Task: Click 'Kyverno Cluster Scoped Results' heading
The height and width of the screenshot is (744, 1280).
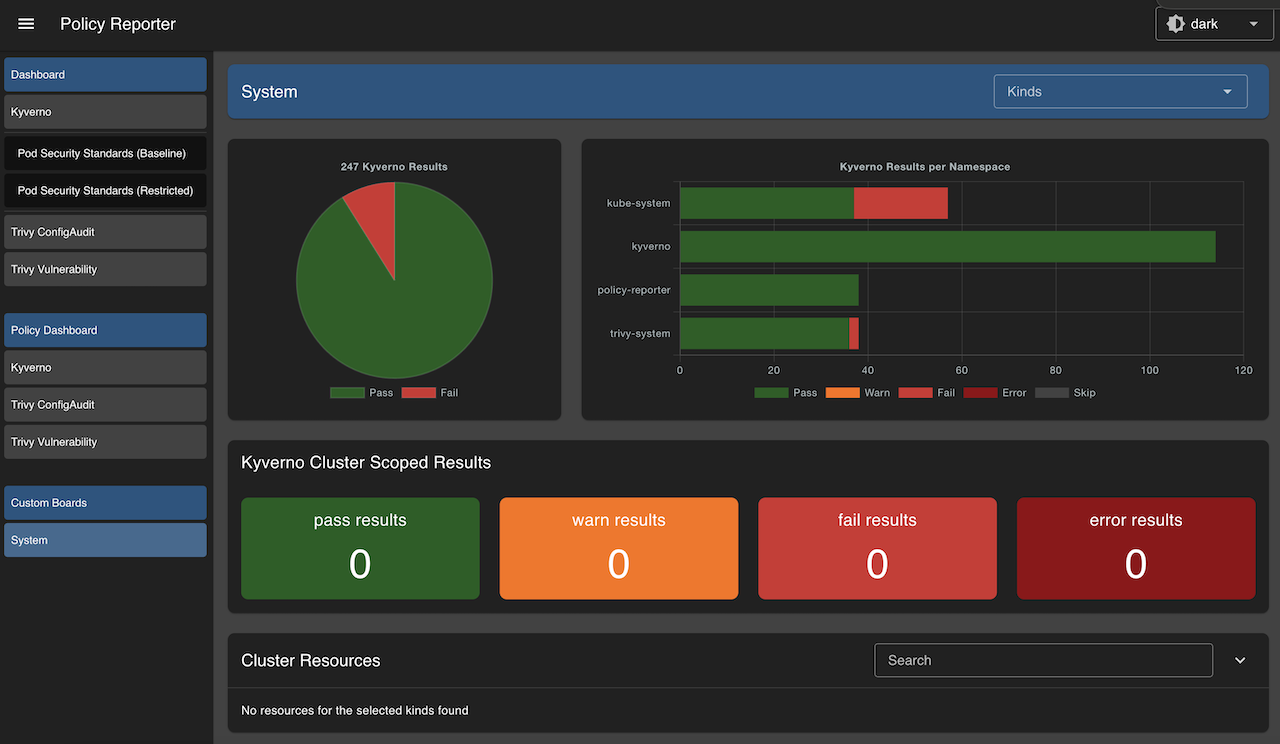Action: tap(366, 463)
